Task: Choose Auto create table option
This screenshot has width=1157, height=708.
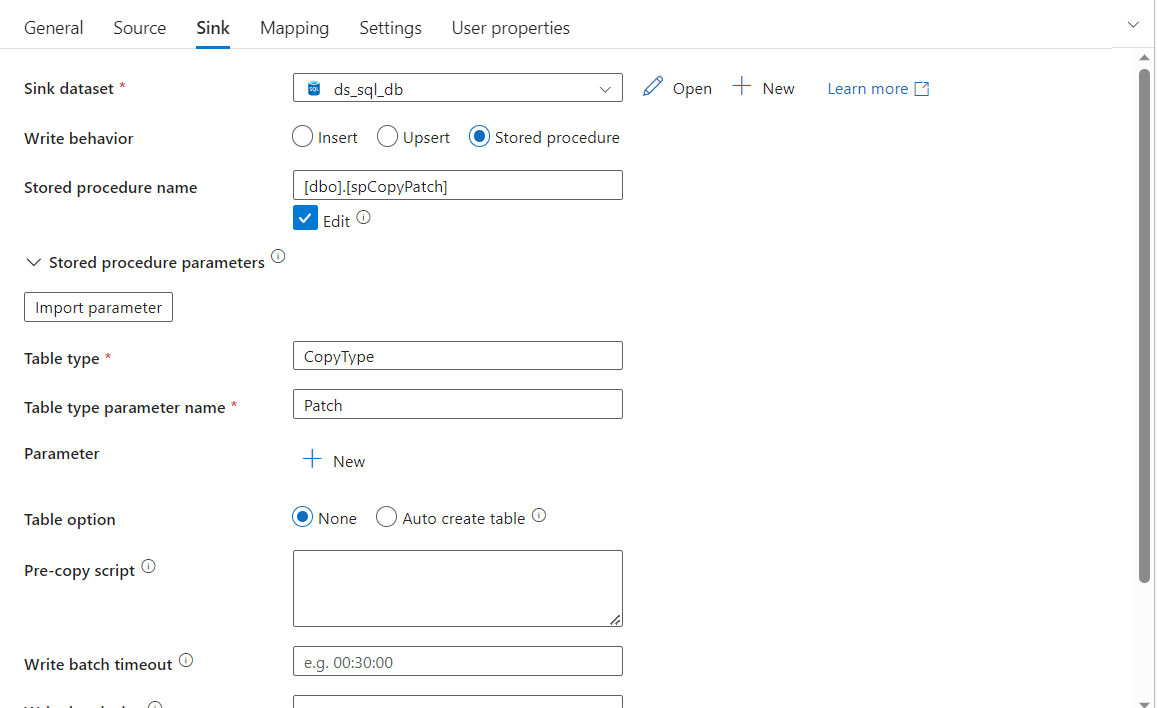Action: (387, 517)
